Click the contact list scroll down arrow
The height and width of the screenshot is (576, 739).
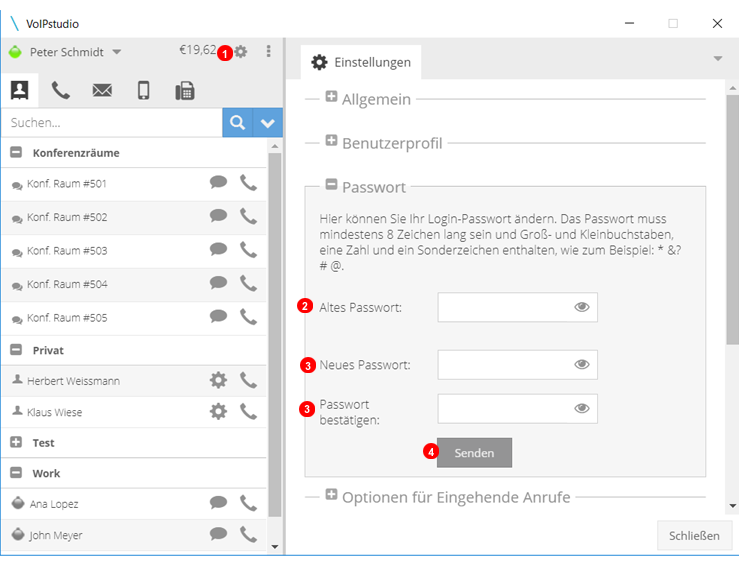[275, 547]
